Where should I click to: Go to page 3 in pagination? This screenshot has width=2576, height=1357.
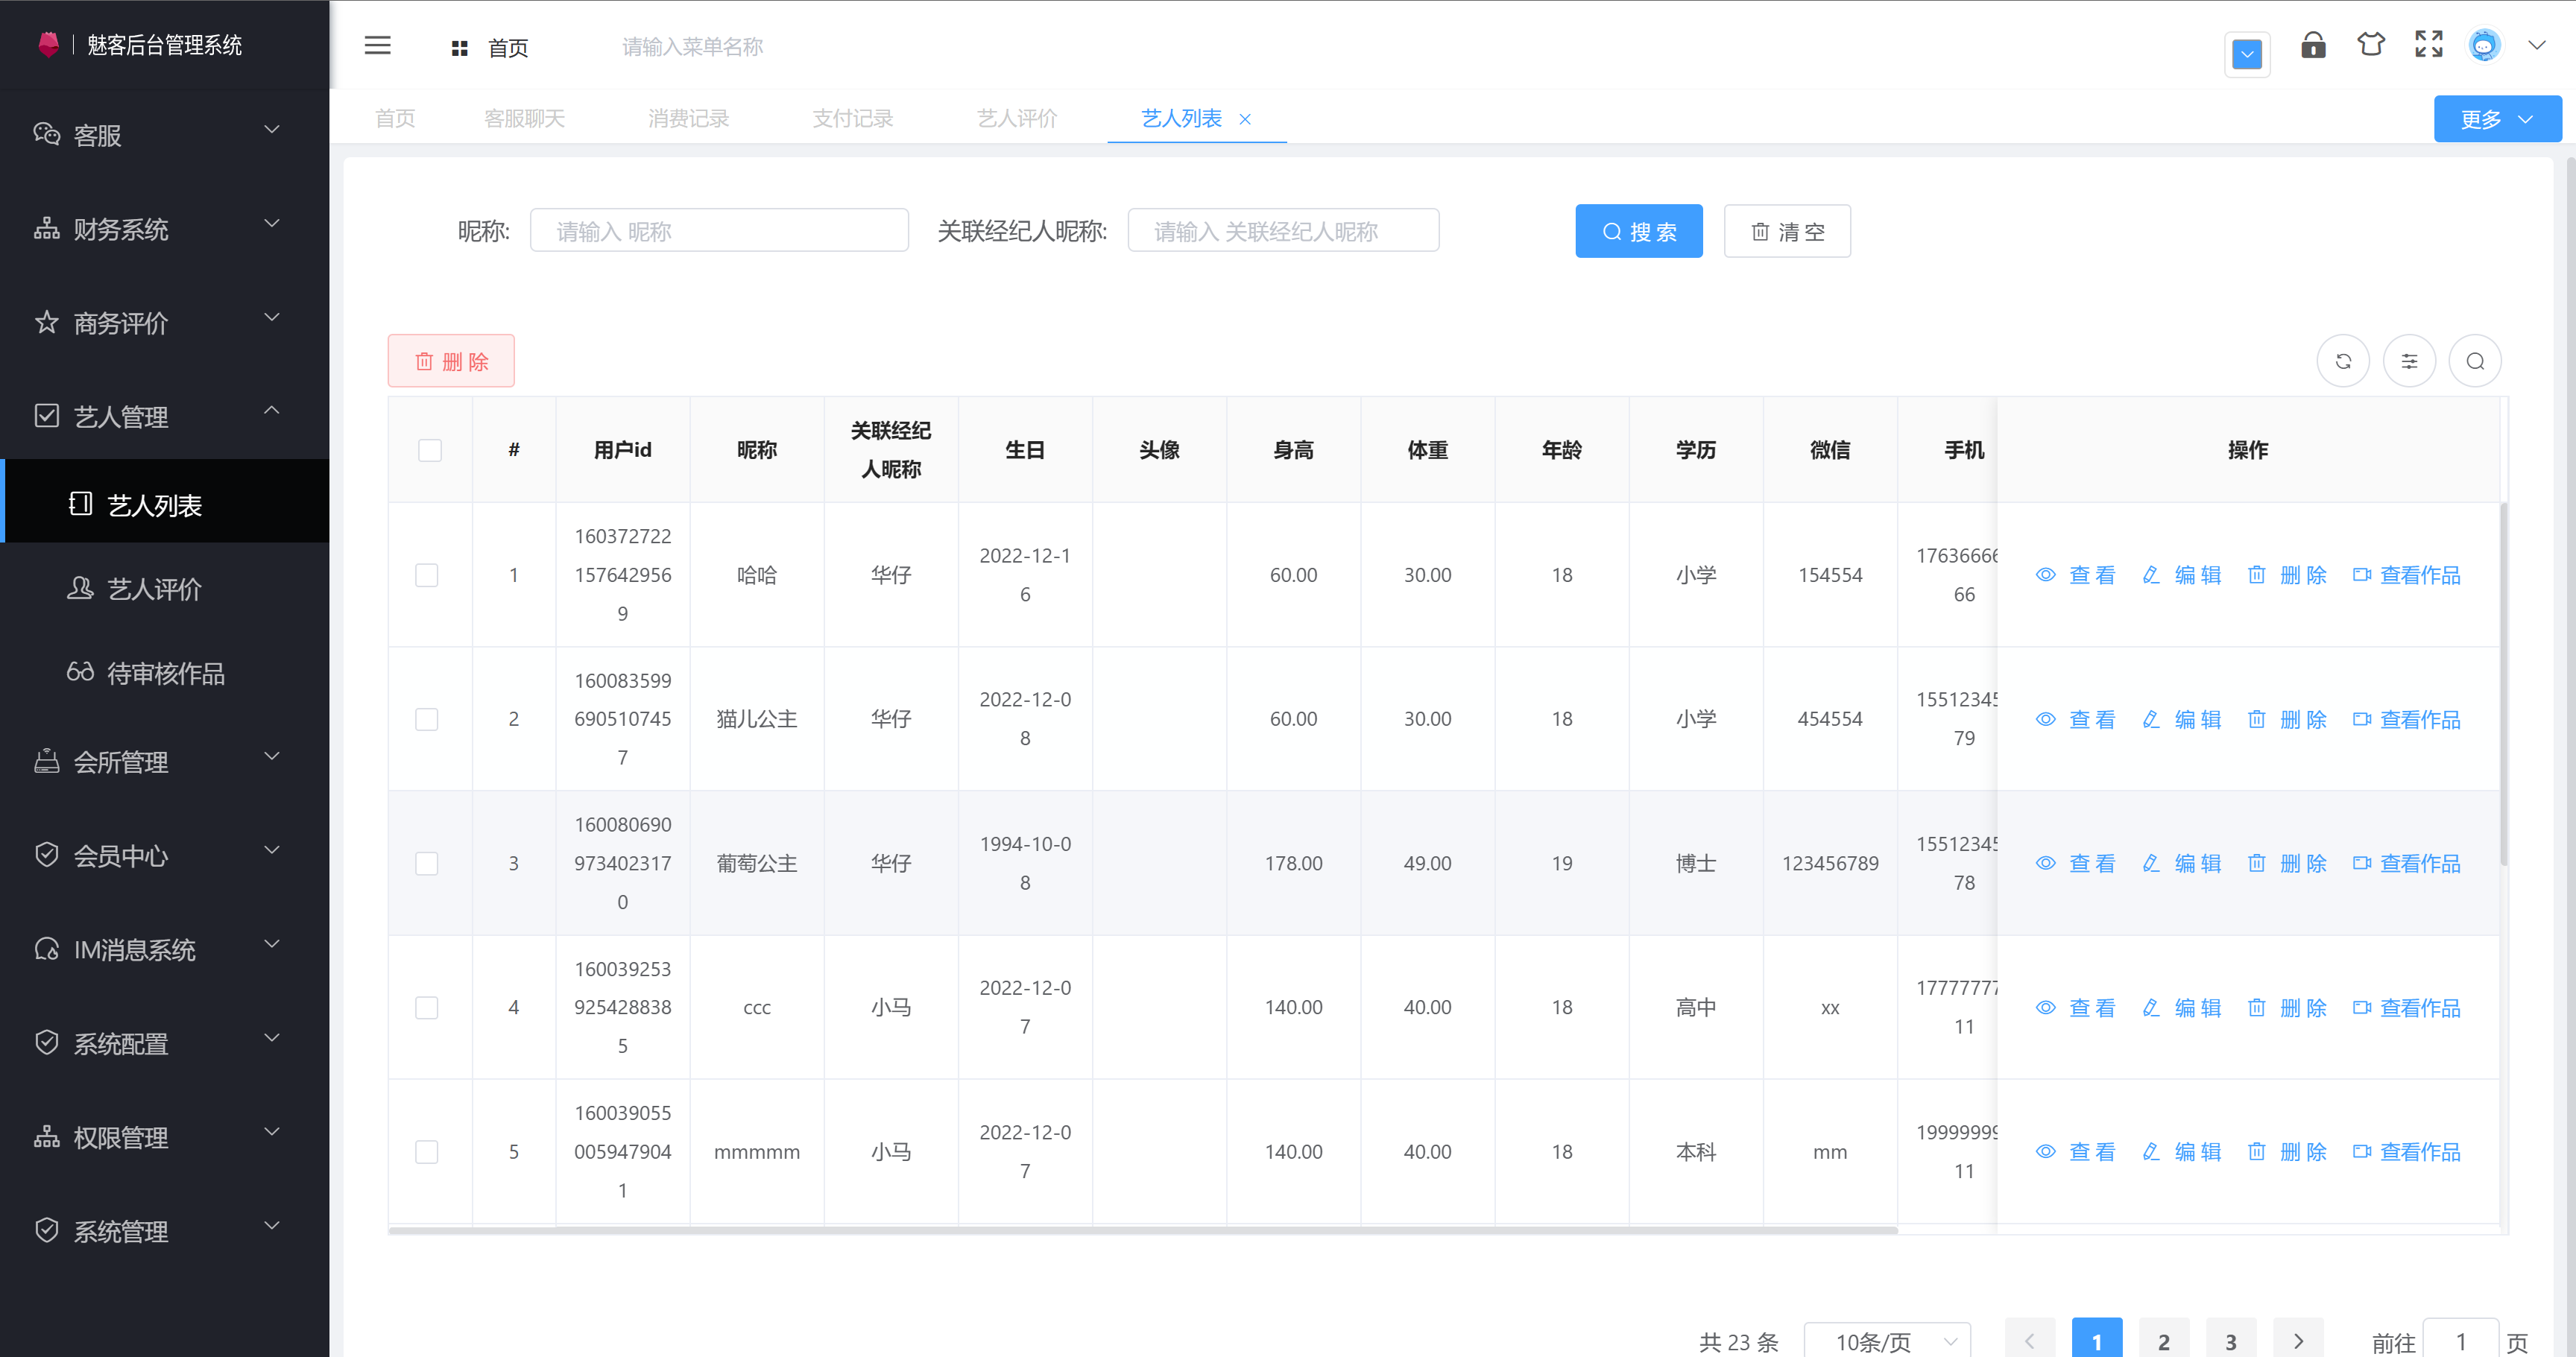2231,1341
